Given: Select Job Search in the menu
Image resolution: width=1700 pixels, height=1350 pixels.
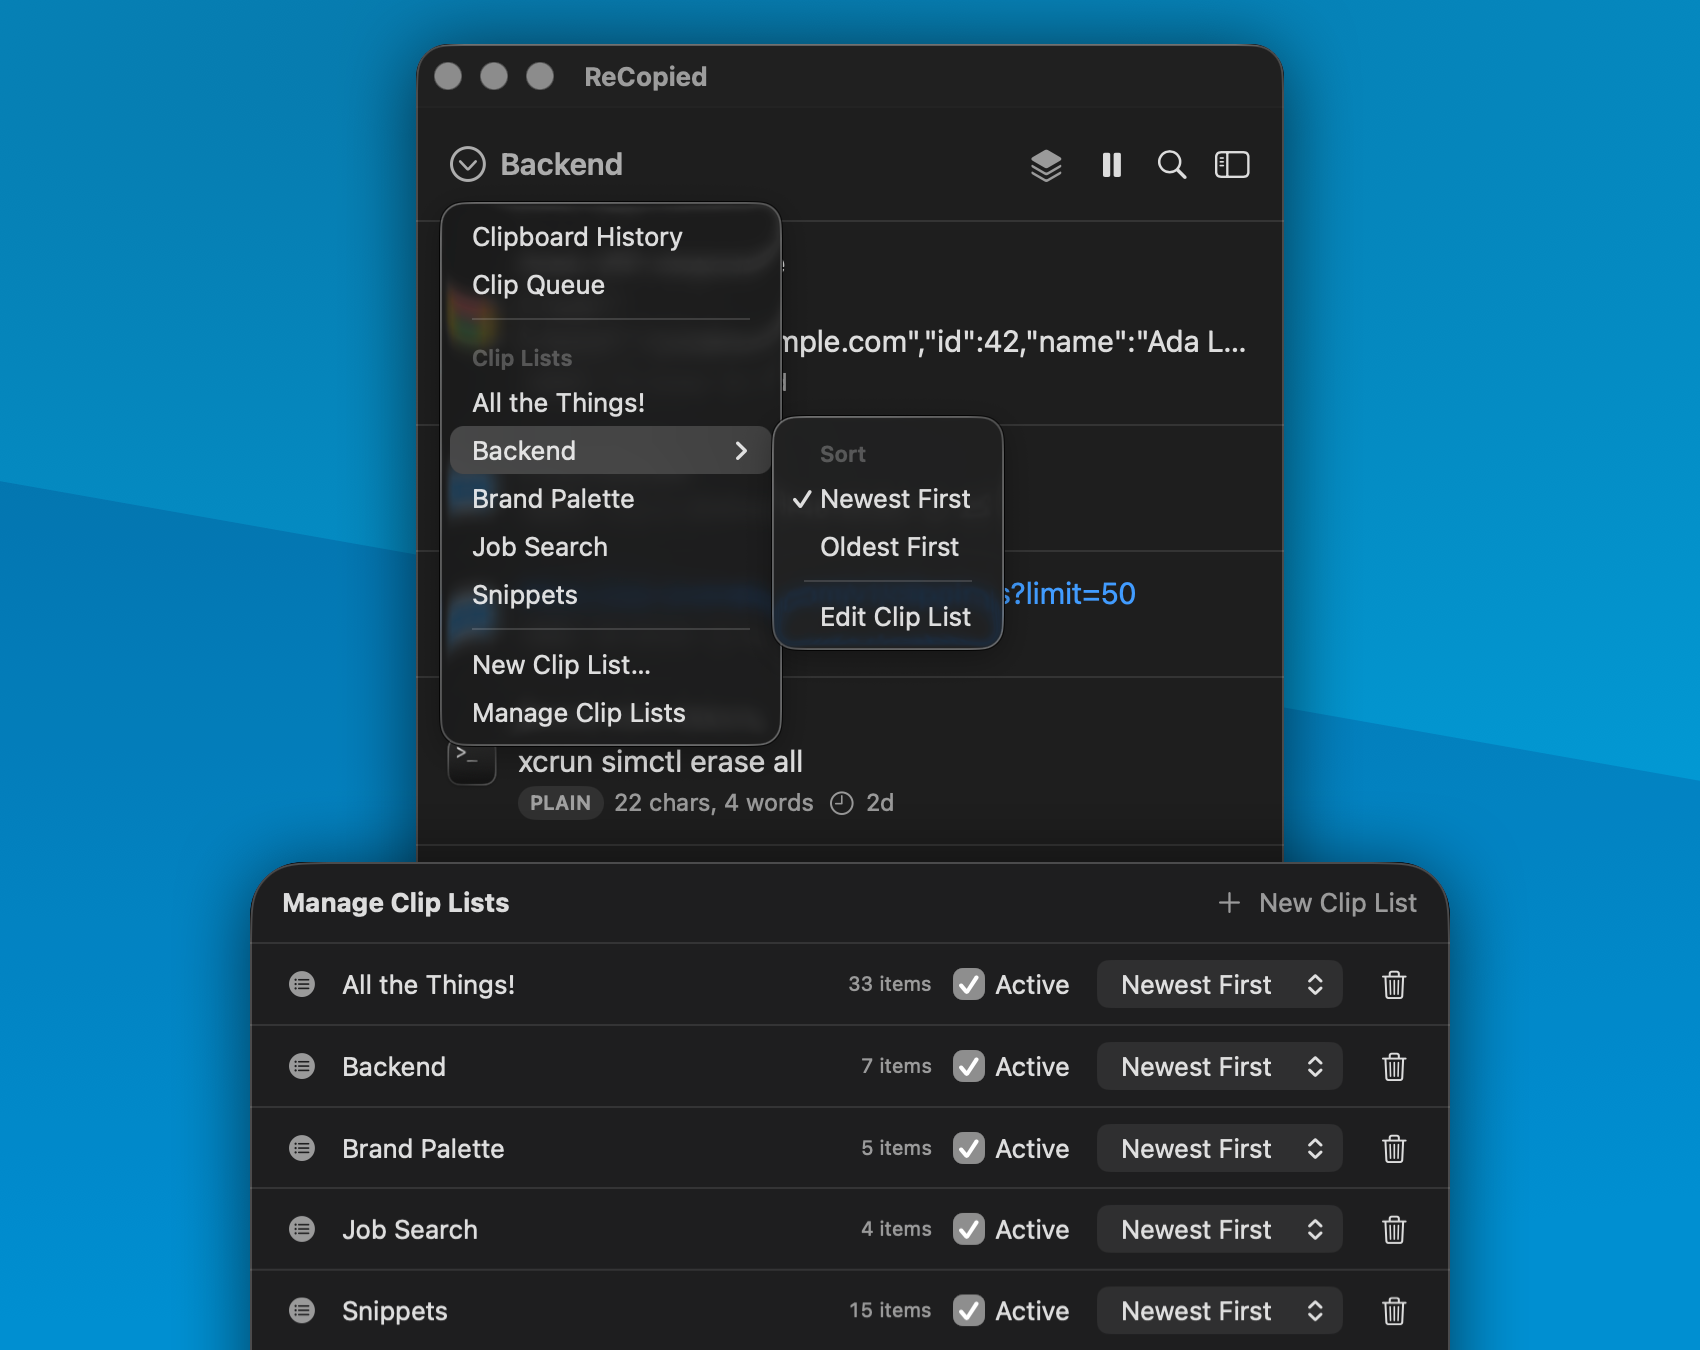Looking at the screenshot, I should 610,547.
